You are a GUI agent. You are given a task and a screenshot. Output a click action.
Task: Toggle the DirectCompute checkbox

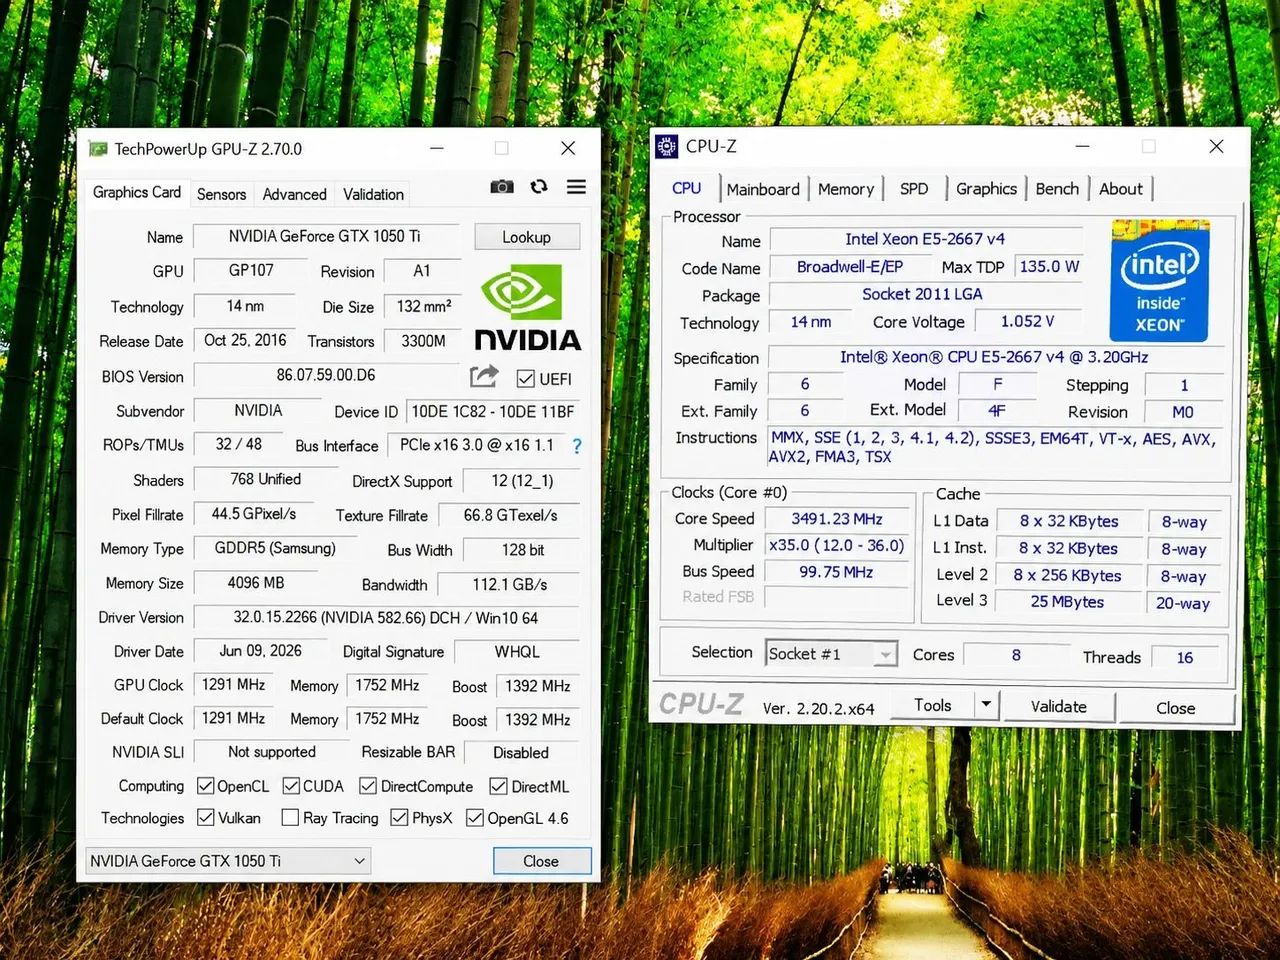tap(368, 786)
